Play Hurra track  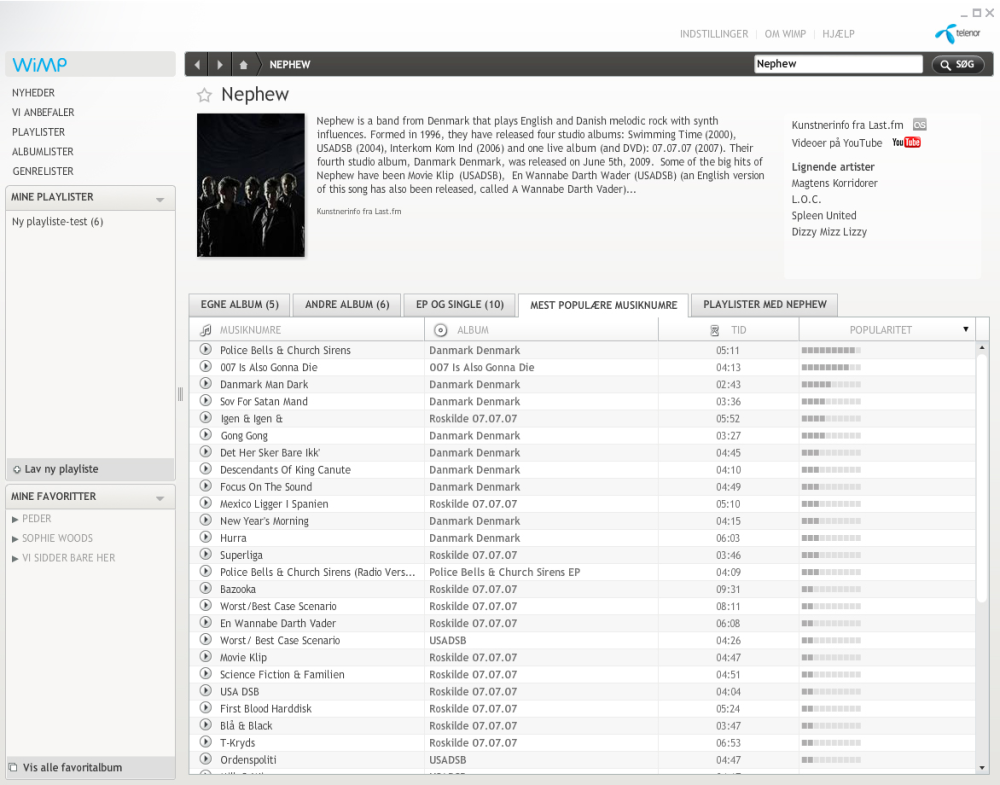pyautogui.click(x=205, y=537)
